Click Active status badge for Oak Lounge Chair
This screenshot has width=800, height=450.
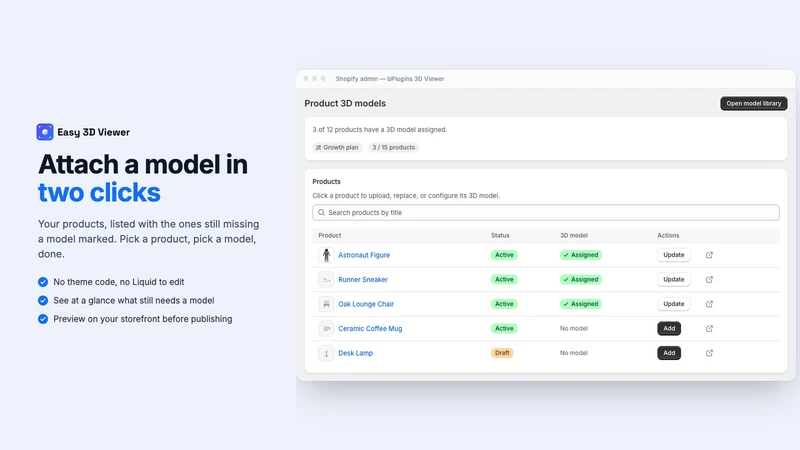504,304
